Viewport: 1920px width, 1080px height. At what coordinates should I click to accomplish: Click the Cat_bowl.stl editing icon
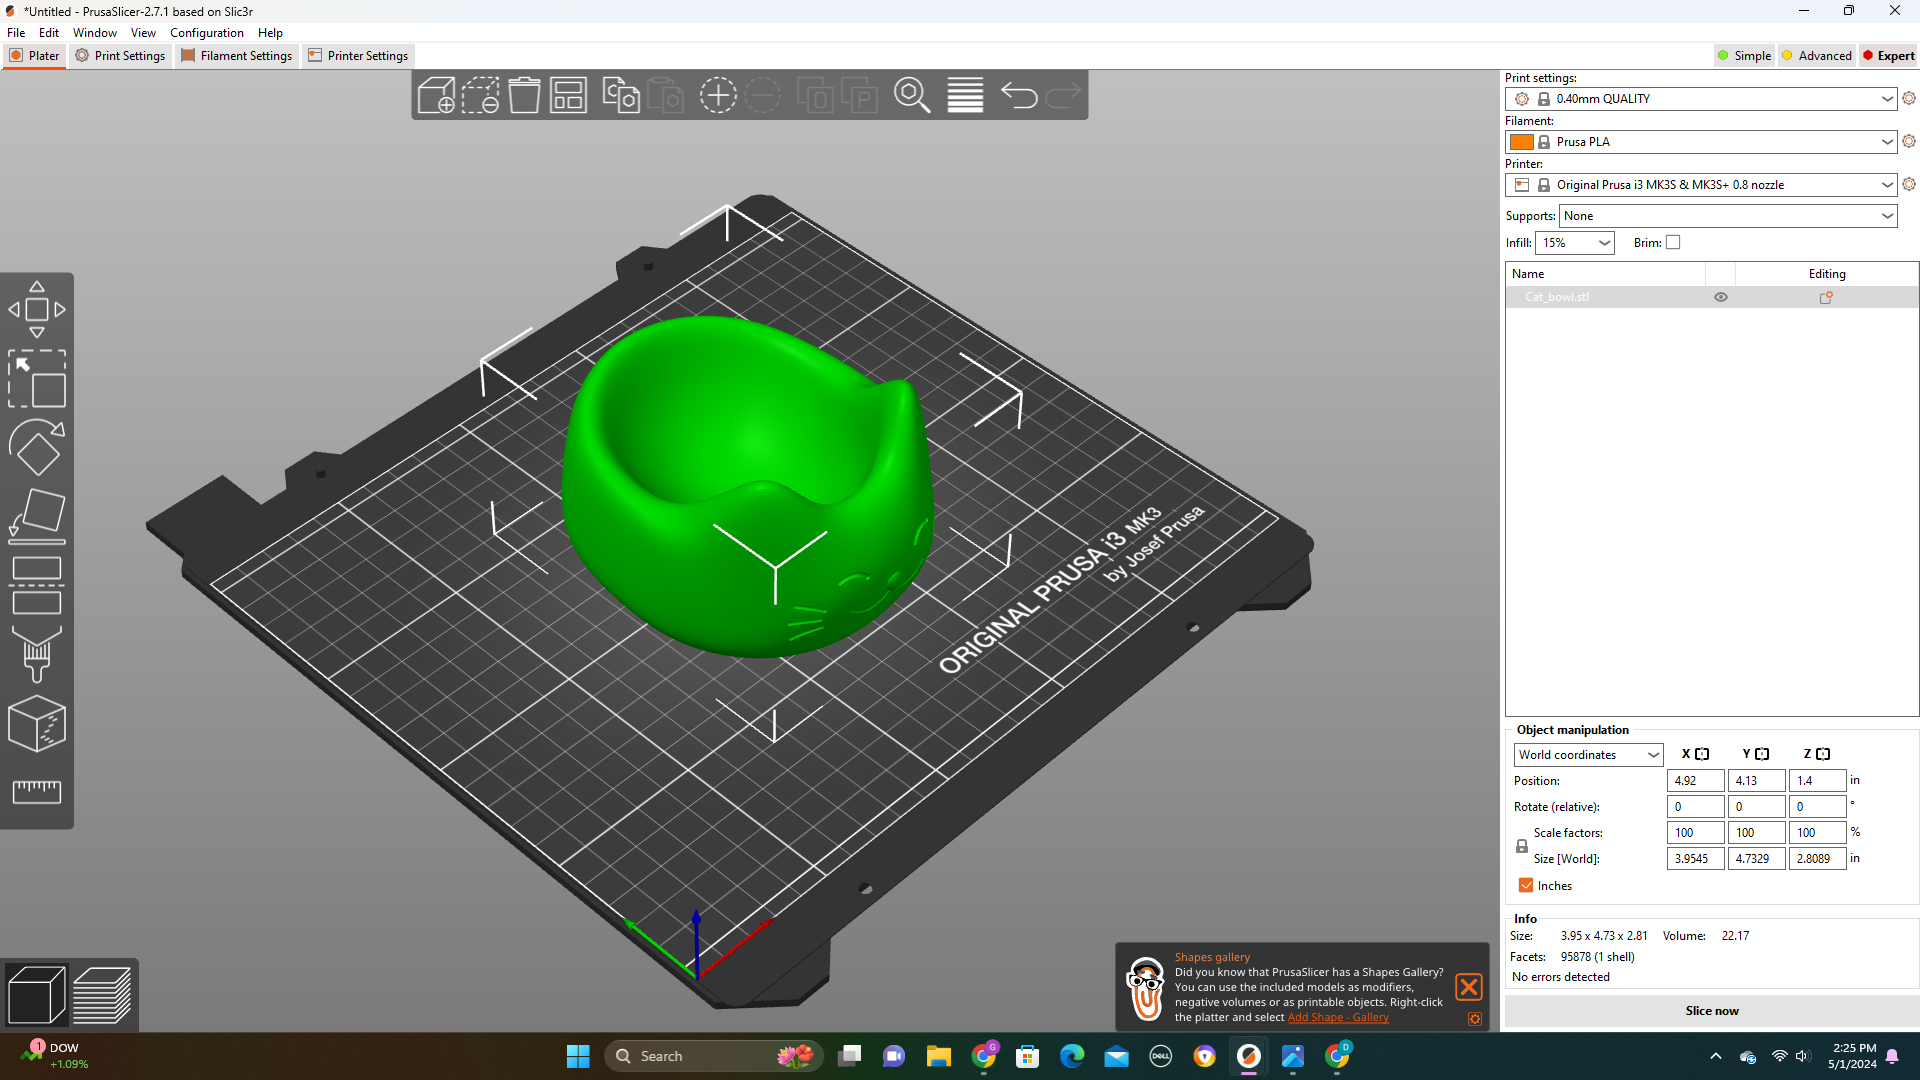(x=1826, y=297)
